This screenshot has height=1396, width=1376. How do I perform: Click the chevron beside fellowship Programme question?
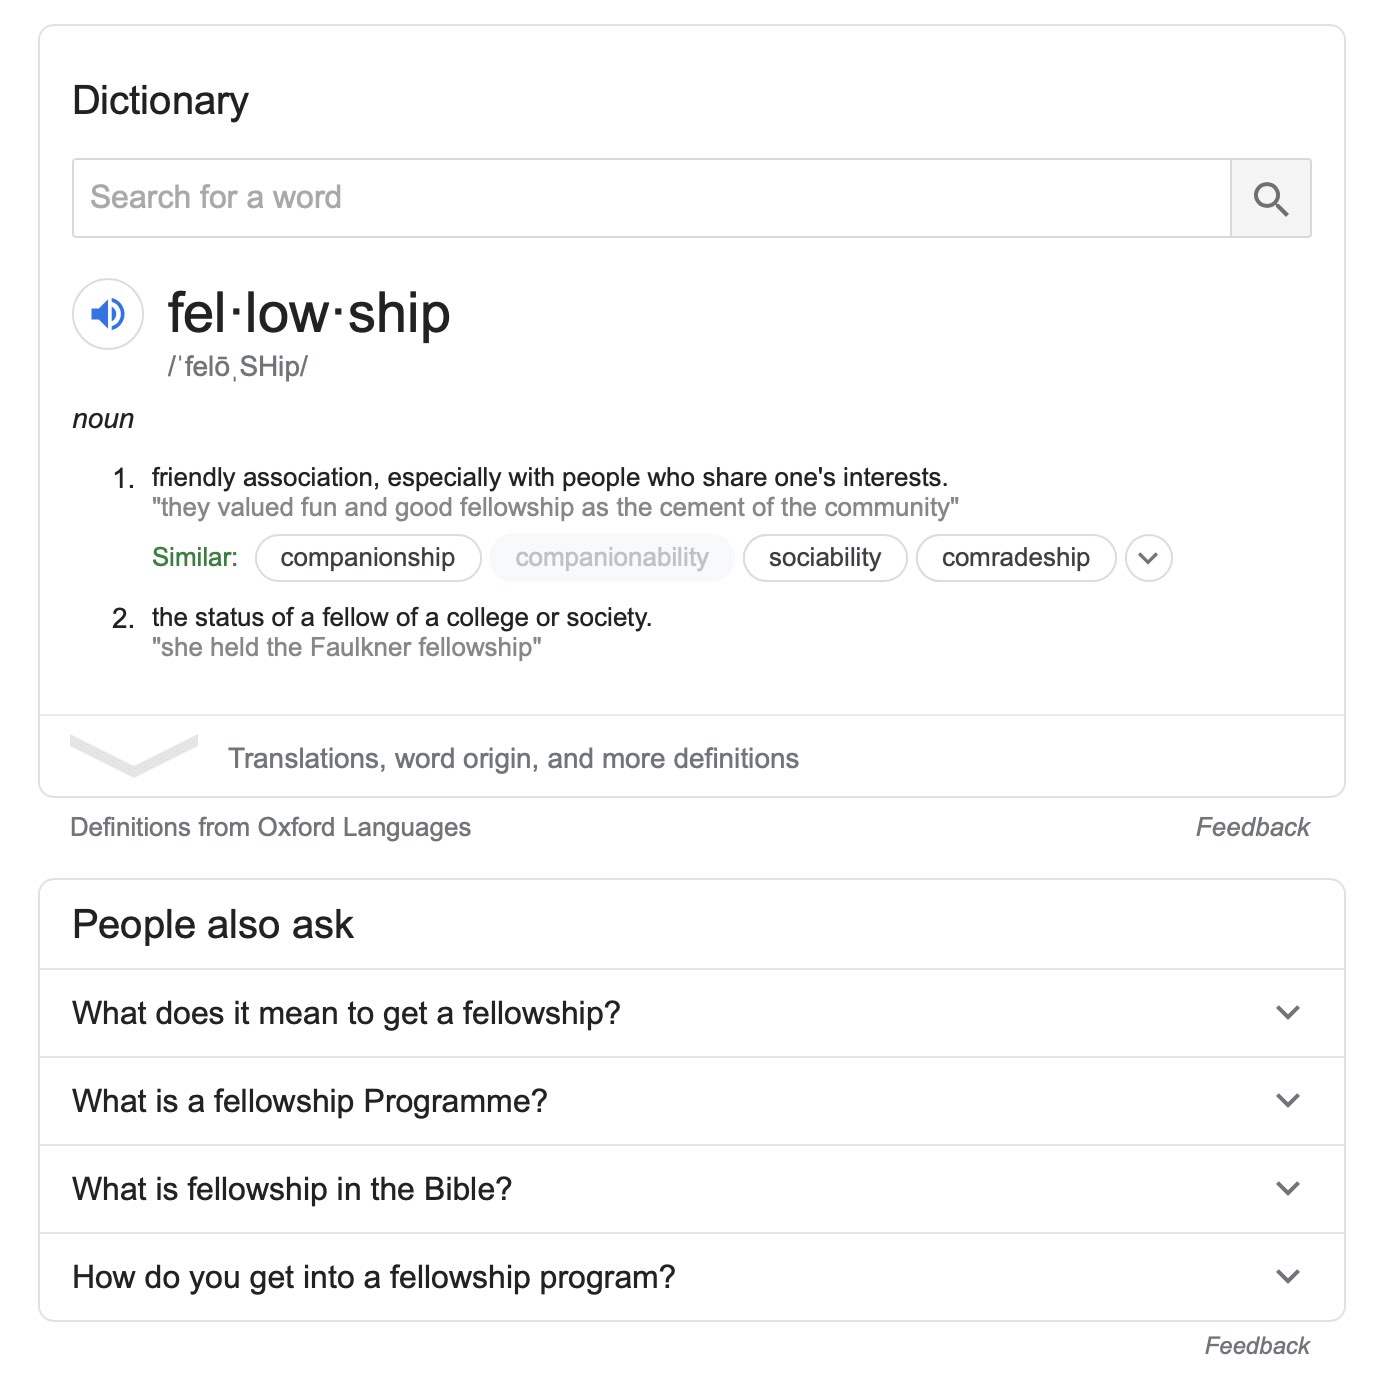1288,1101
